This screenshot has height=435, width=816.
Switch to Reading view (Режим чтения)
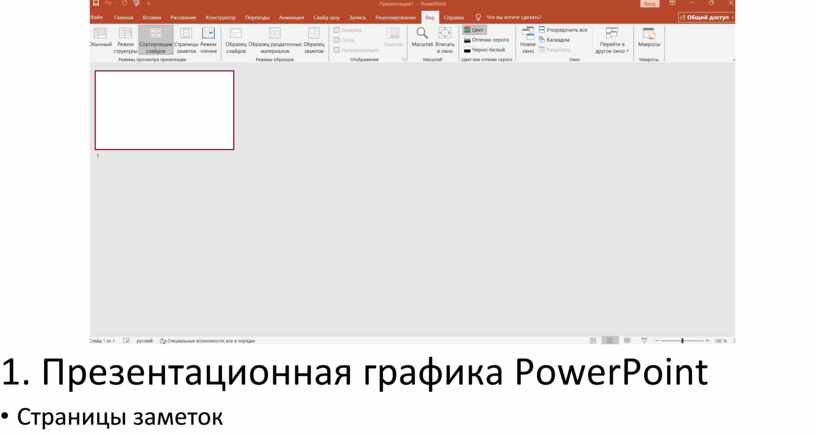[208, 39]
